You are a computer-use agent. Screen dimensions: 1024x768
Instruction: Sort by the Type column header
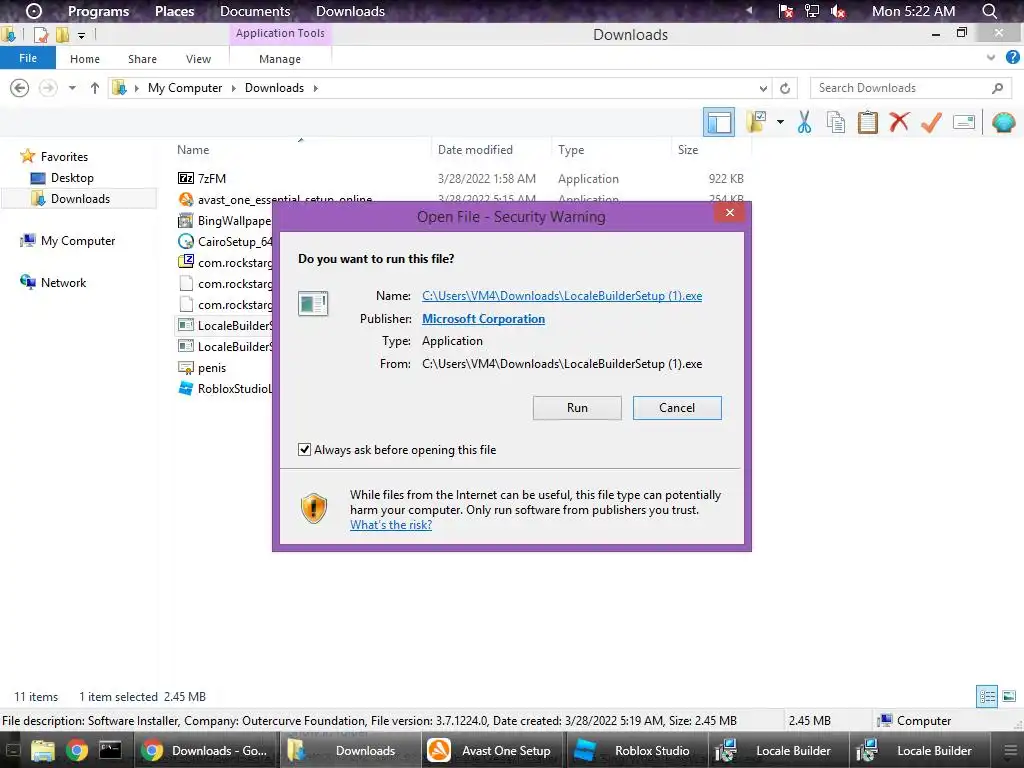coord(571,150)
